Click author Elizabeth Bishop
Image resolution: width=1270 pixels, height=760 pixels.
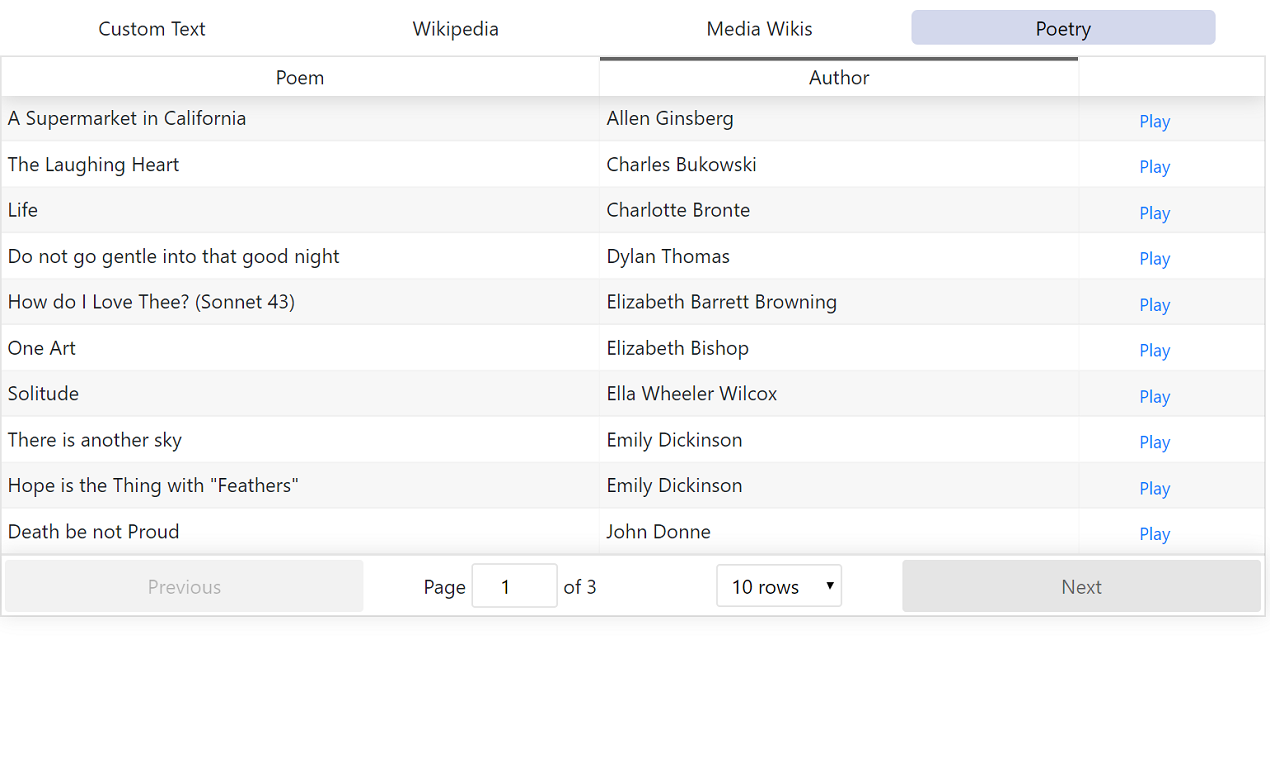(x=678, y=348)
